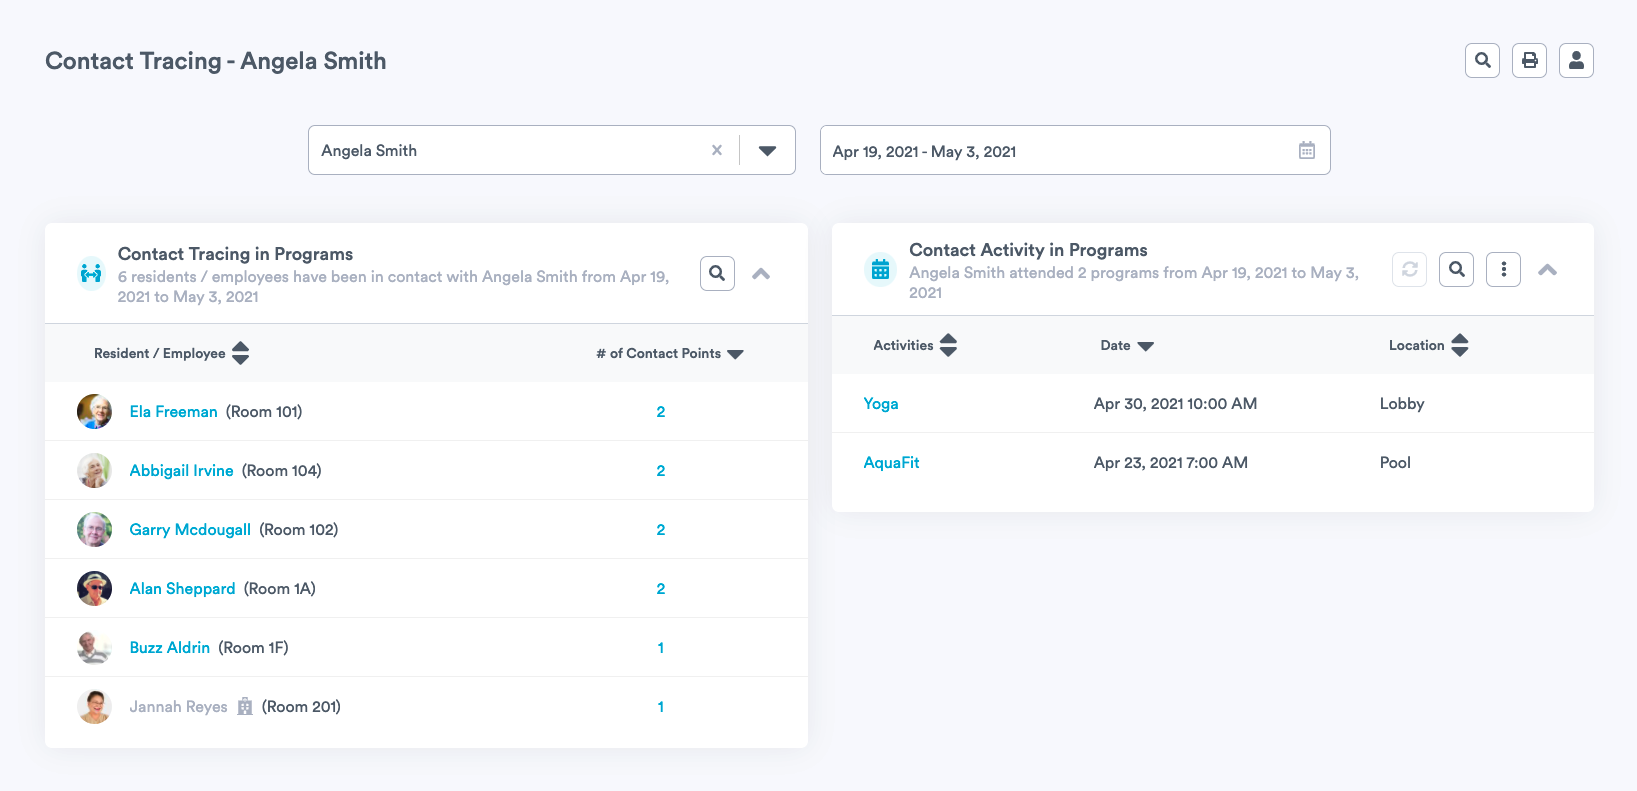Image resolution: width=1637 pixels, height=791 pixels.
Task: Open Ela Freeman's resident link
Action: coord(173,412)
